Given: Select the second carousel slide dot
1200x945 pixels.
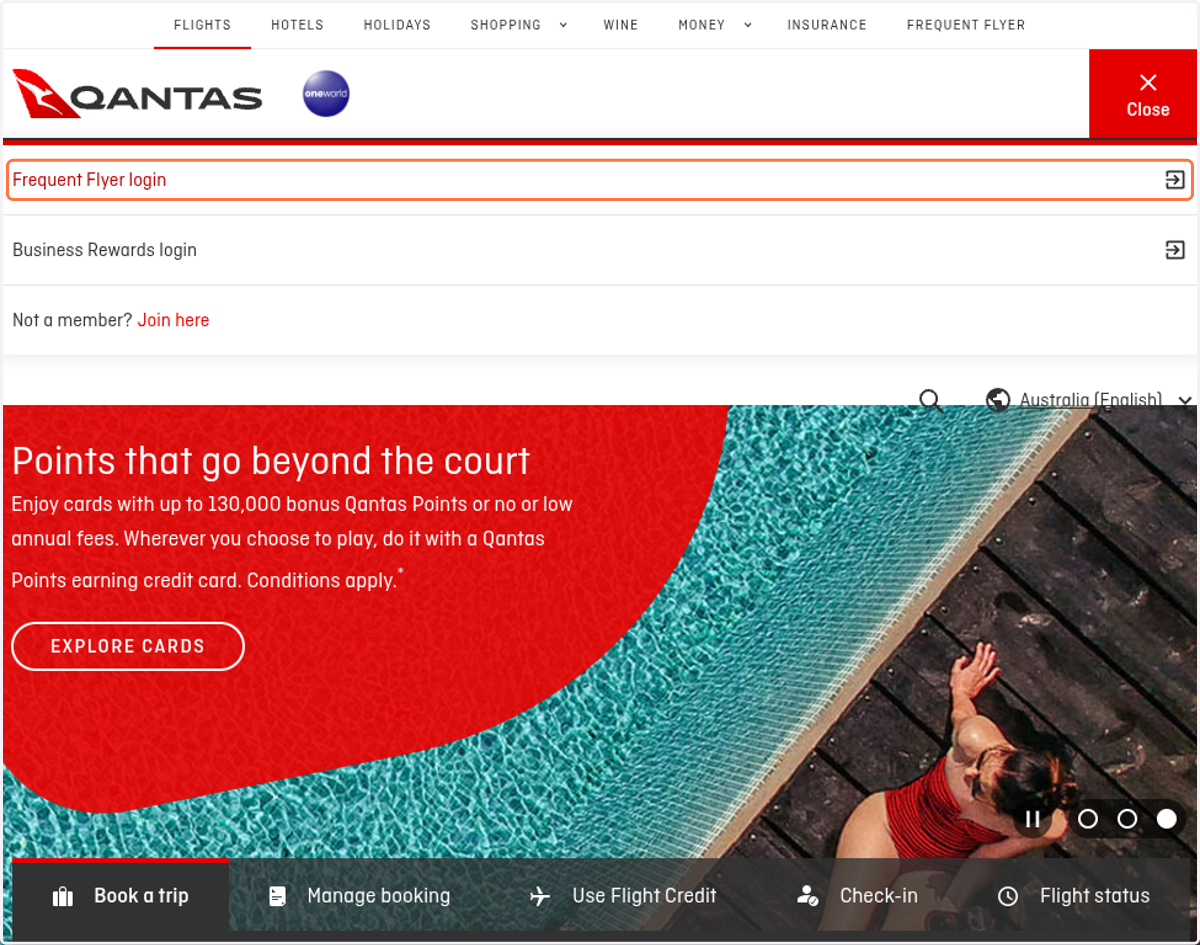Looking at the screenshot, I should [1127, 819].
